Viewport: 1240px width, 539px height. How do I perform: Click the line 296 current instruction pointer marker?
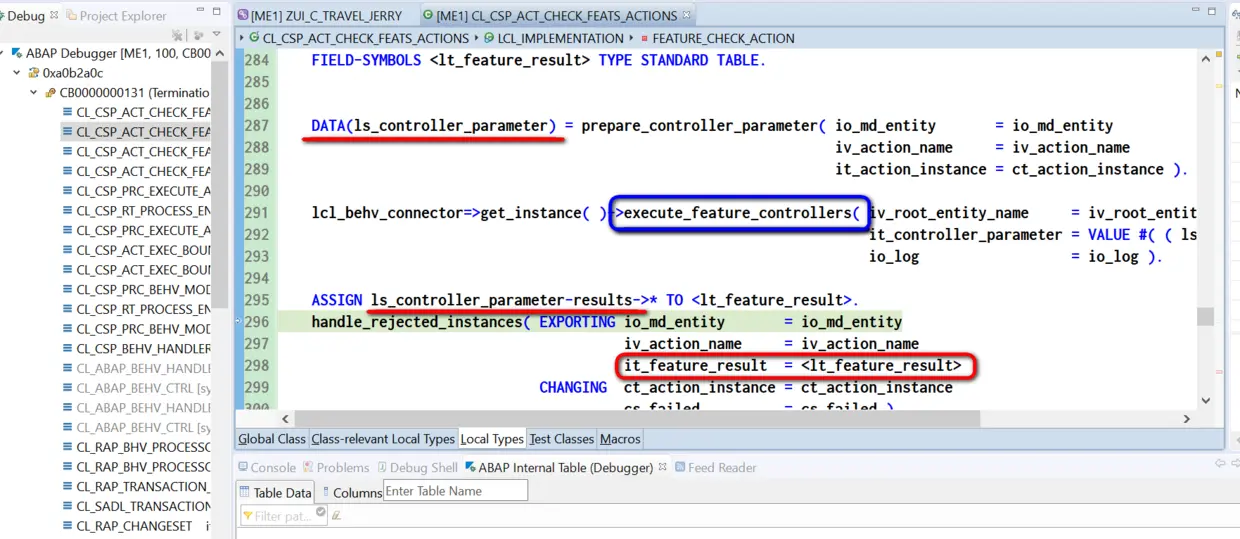click(x=238, y=322)
